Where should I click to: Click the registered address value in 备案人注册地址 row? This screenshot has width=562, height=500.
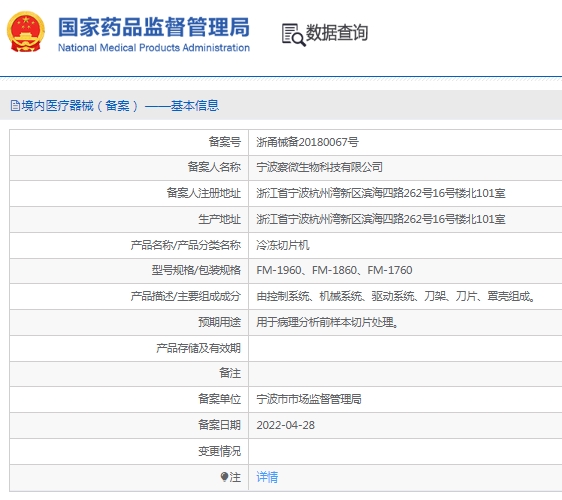pyautogui.click(x=381, y=193)
